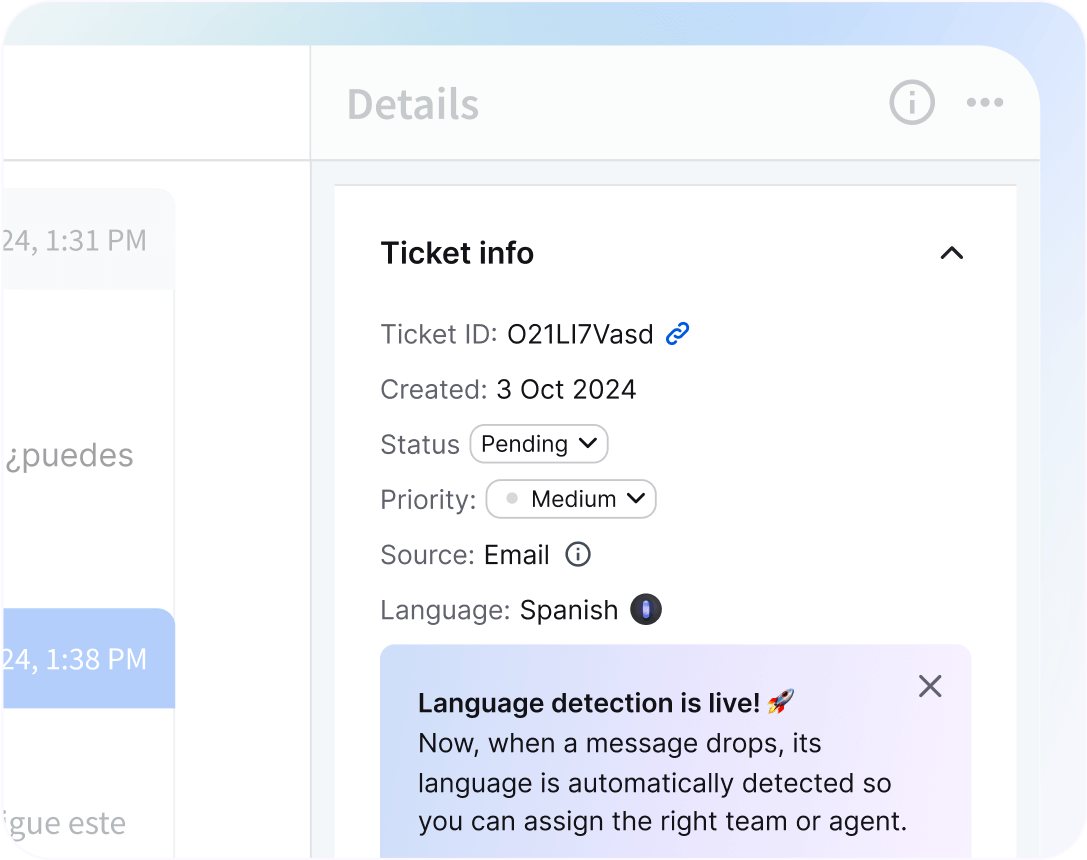Viewport: 1087px width, 860px height.
Task: Click the chevron arrow on Status selector
Action: click(589, 443)
